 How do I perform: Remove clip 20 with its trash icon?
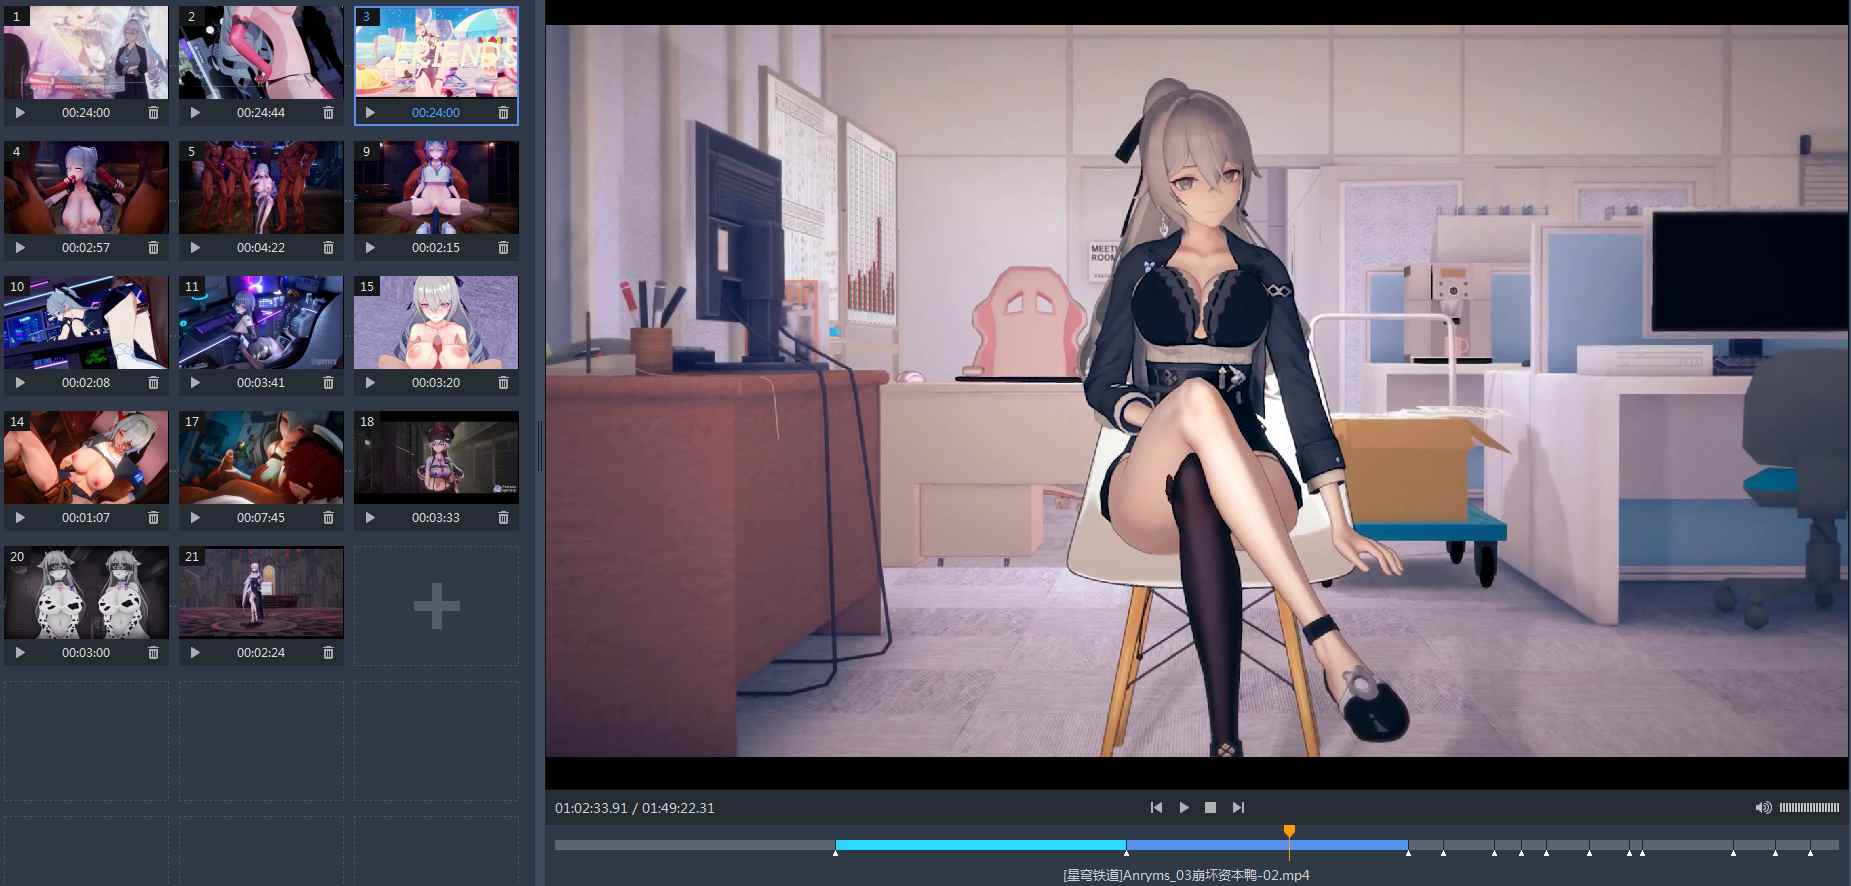[153, 653]
